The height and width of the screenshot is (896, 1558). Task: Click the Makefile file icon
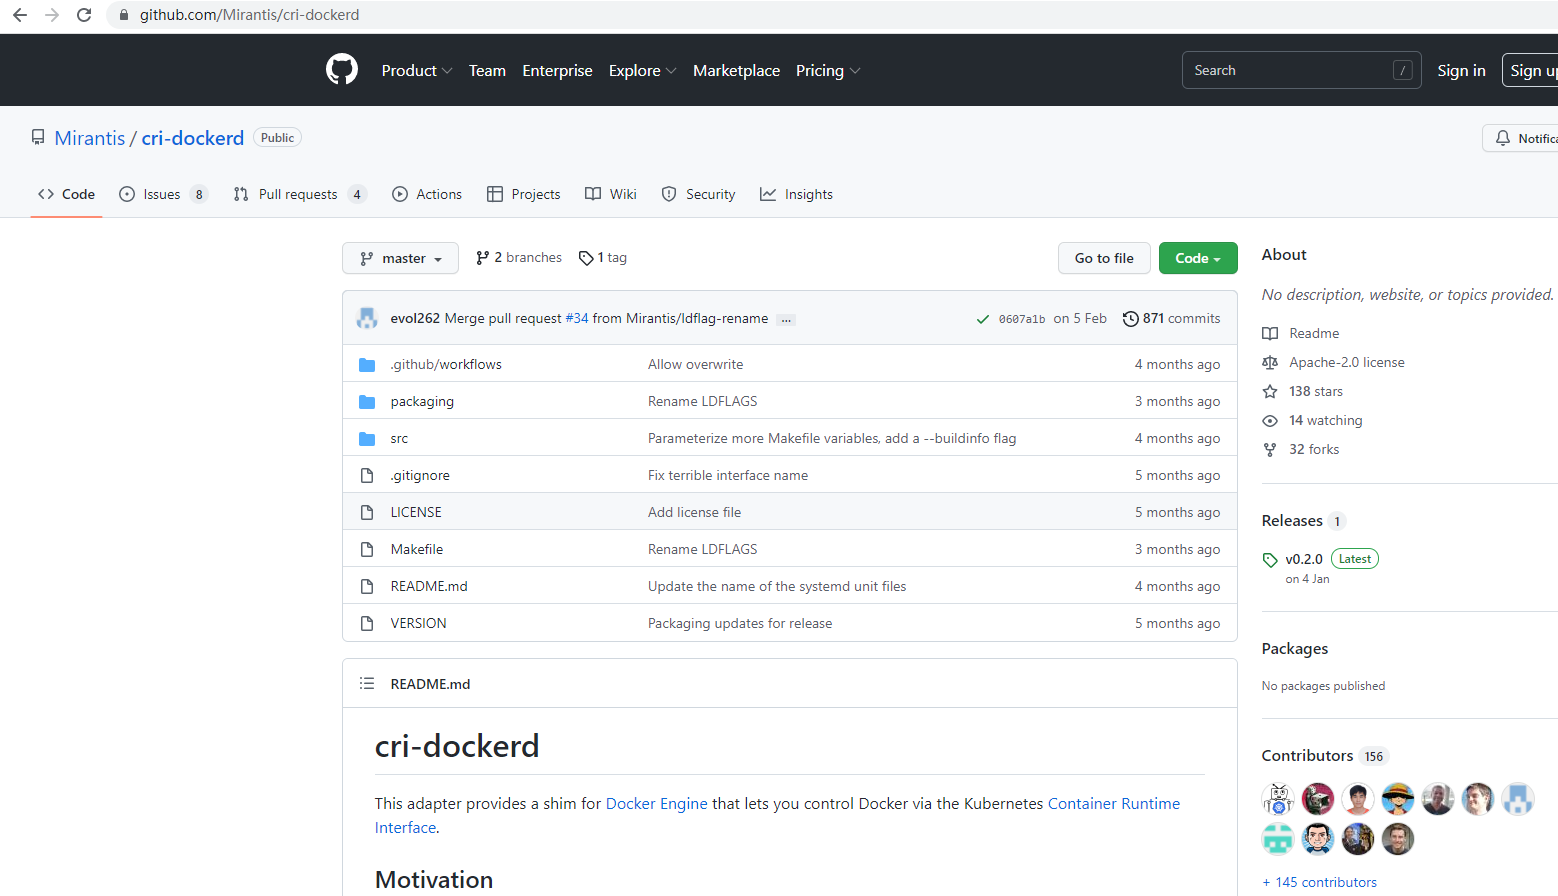(367, 550)
